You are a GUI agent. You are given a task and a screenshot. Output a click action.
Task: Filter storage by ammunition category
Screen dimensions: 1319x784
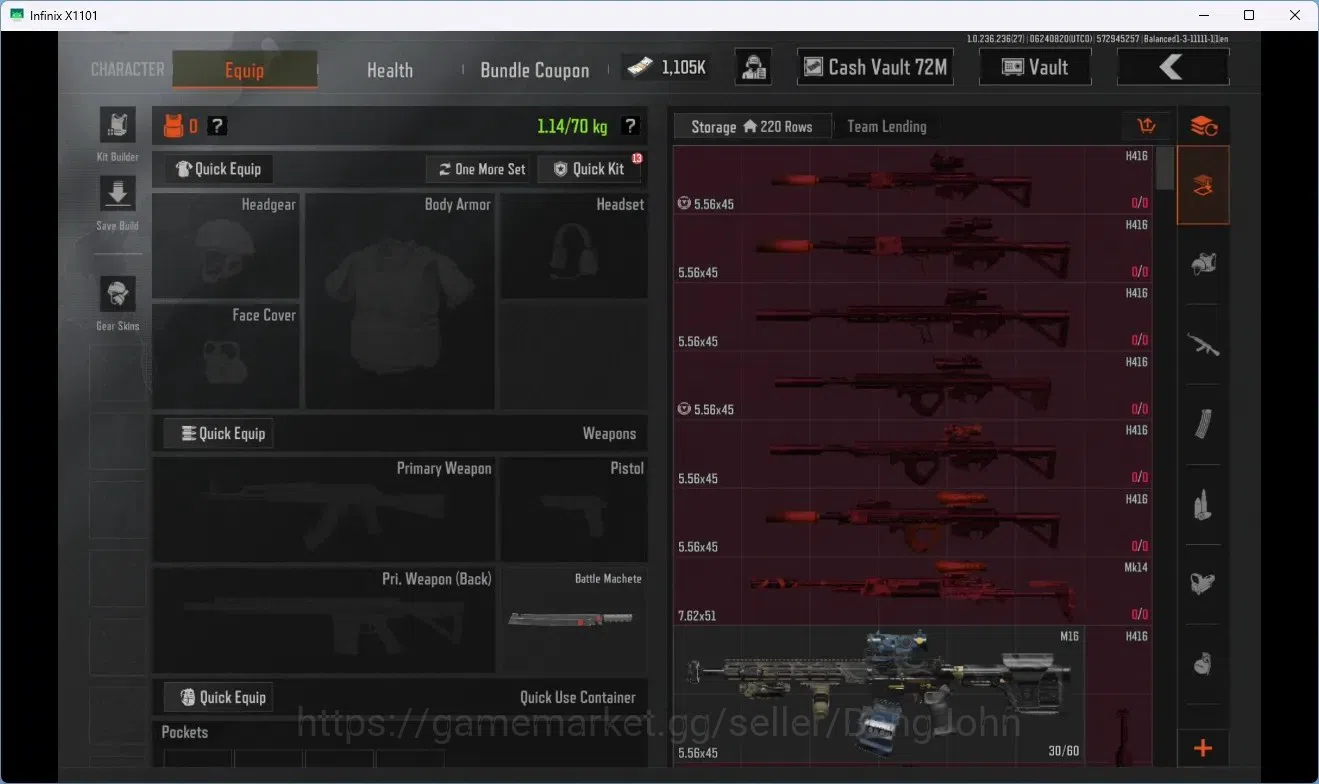[x=1203, y=503]
